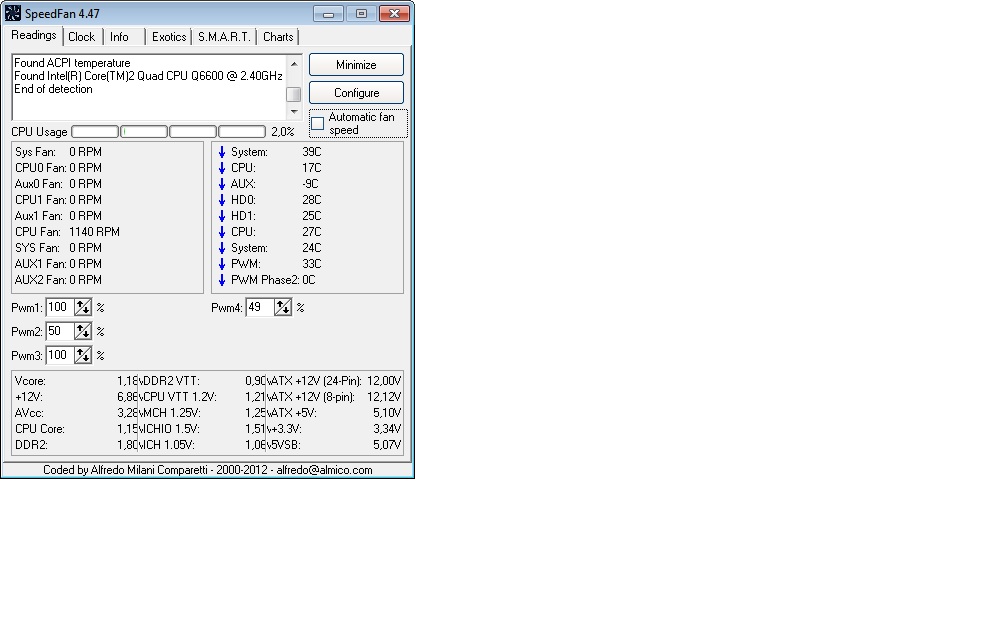
Task: Click the 'CPU Core' voltage reading
Action: pos(76,429)
